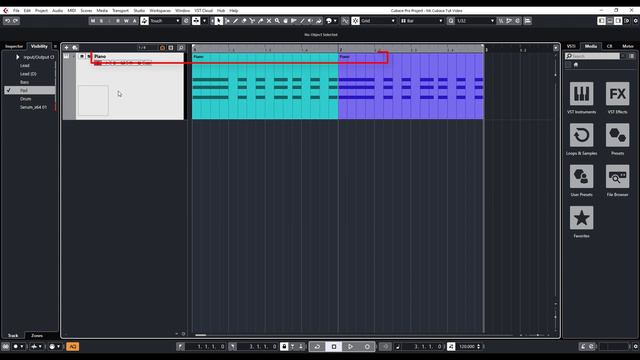Select the Serum_x64 01 track entry
This screenshot has width=640, height=360.
point(33,107)
